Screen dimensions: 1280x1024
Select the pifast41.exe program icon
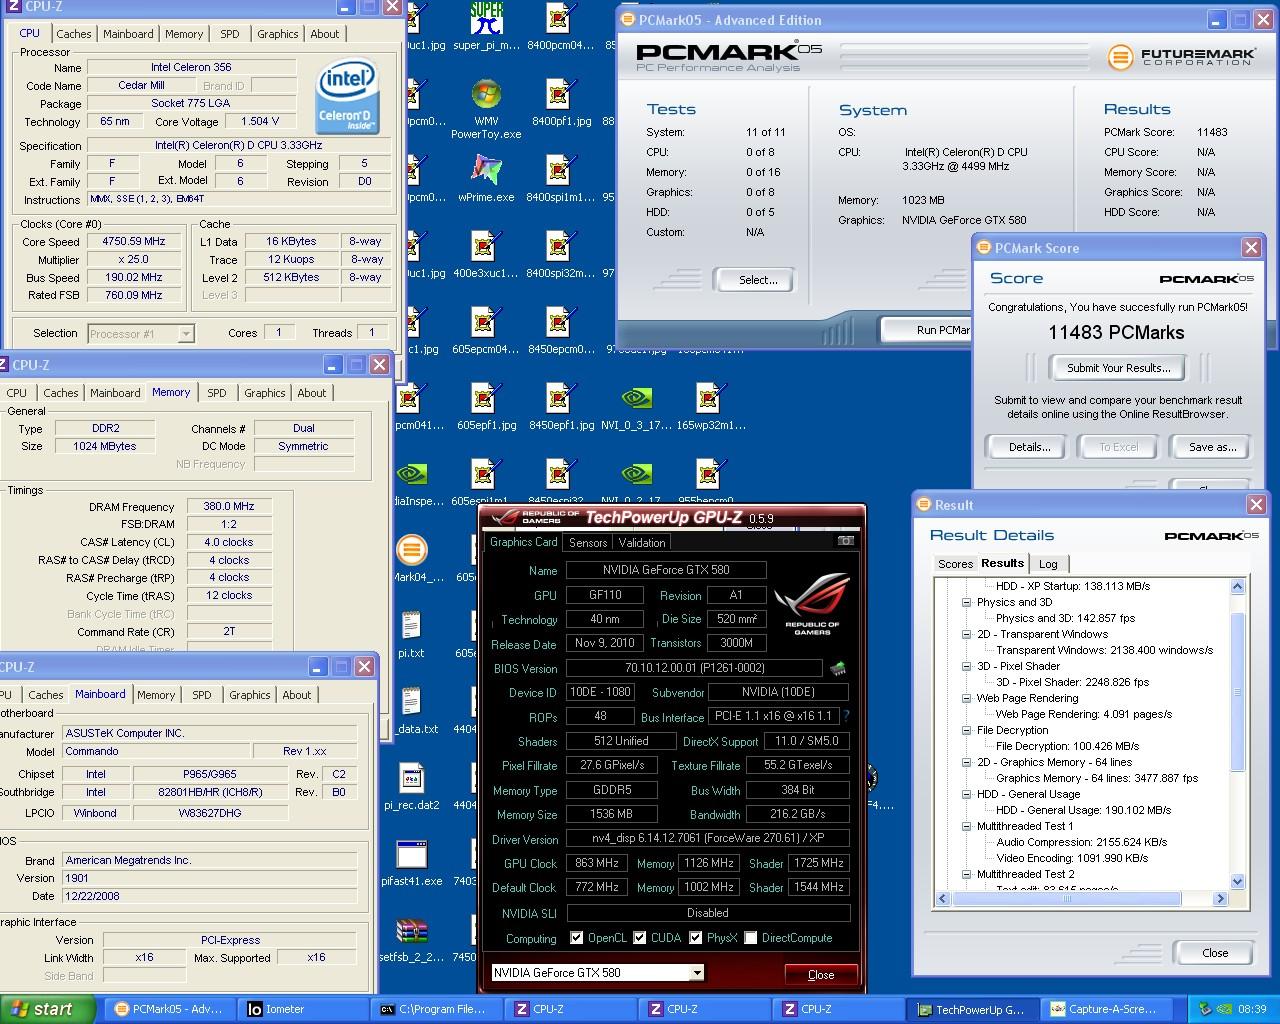point(411,863)
